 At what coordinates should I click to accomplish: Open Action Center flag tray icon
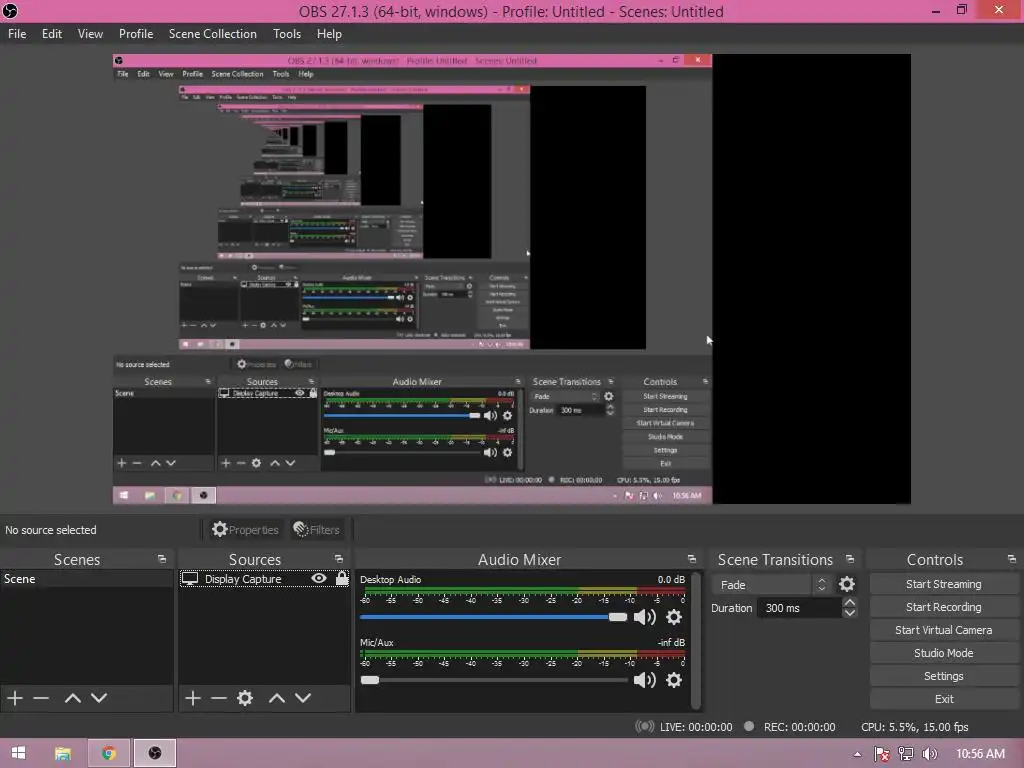coord(882,754)
